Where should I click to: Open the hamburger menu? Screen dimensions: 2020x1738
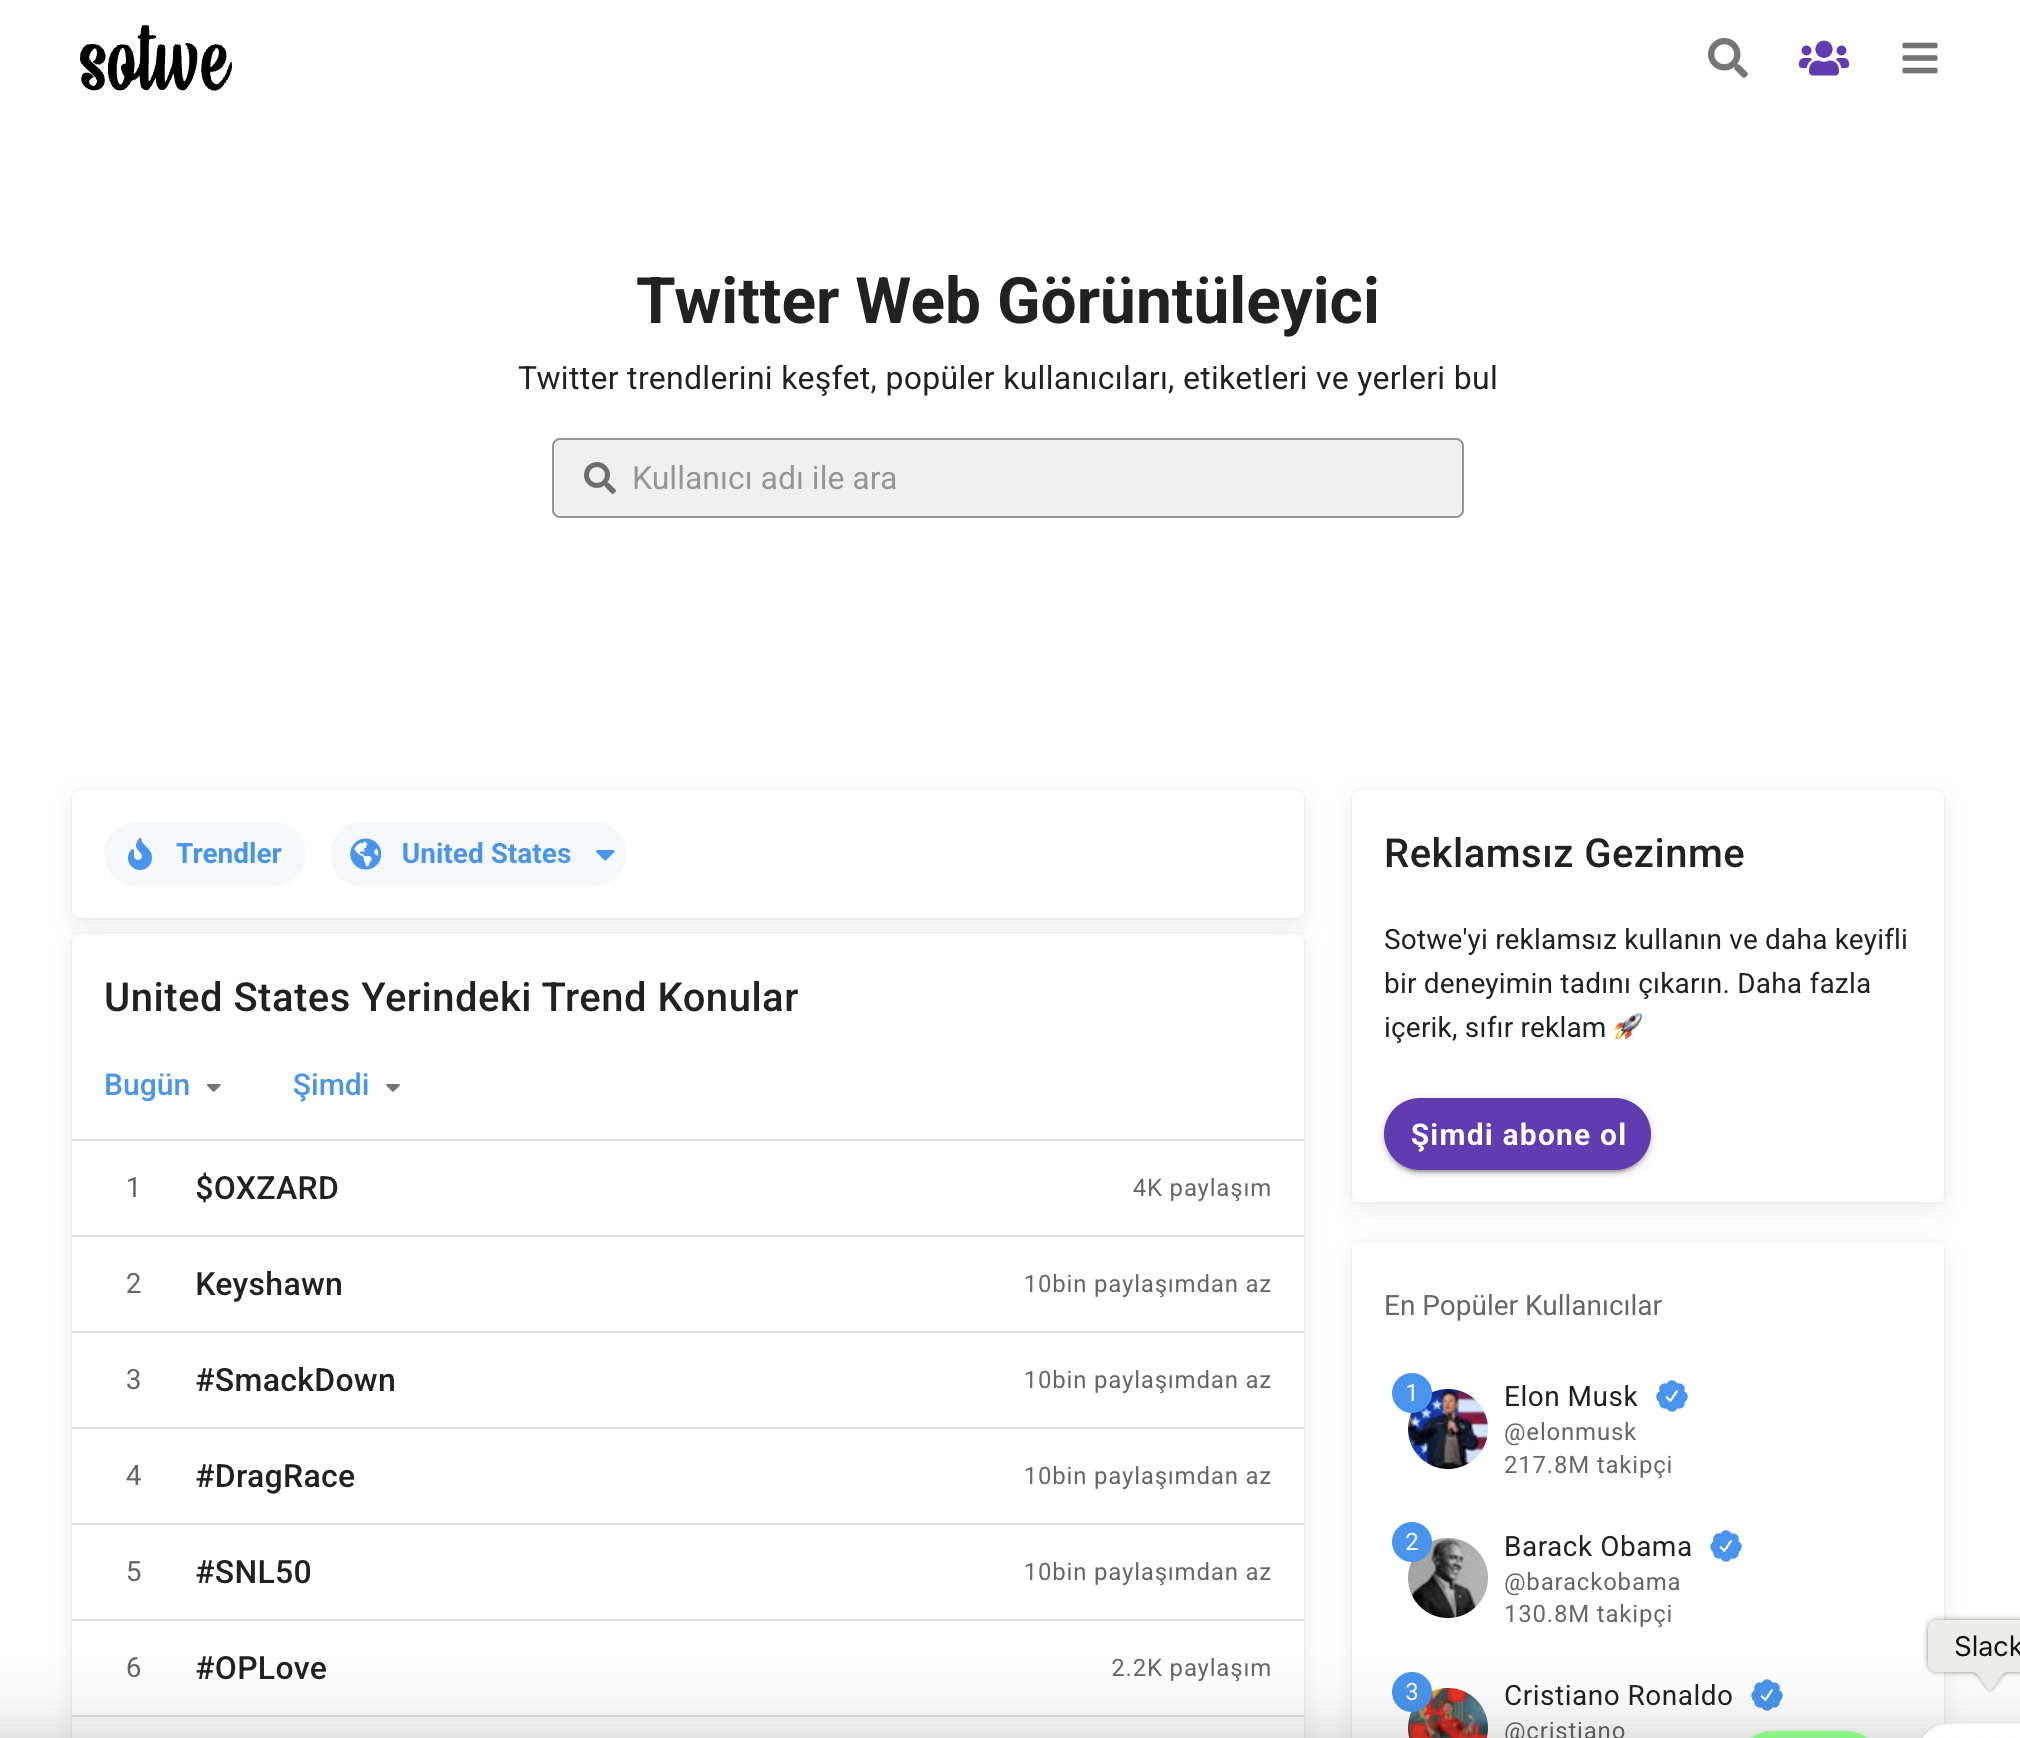1919,58
